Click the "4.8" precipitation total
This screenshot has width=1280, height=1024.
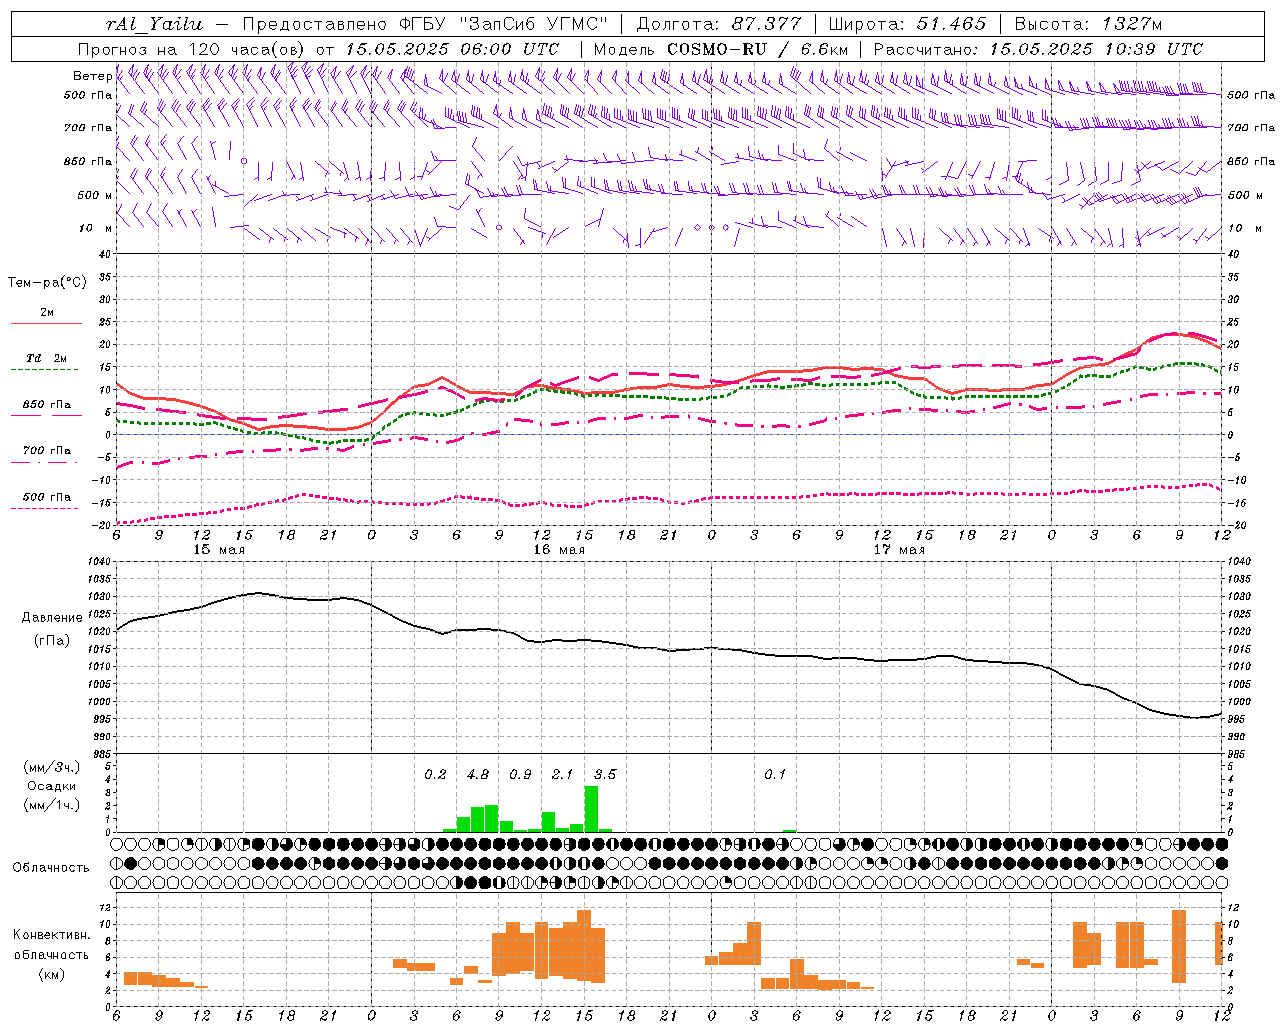[x=478, y=775]
